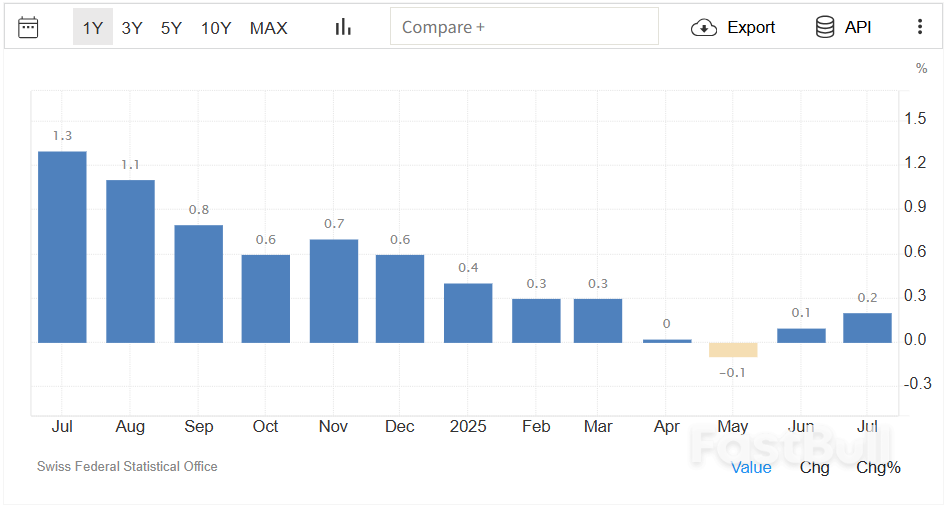Select the November 0.7 bar

333,291
